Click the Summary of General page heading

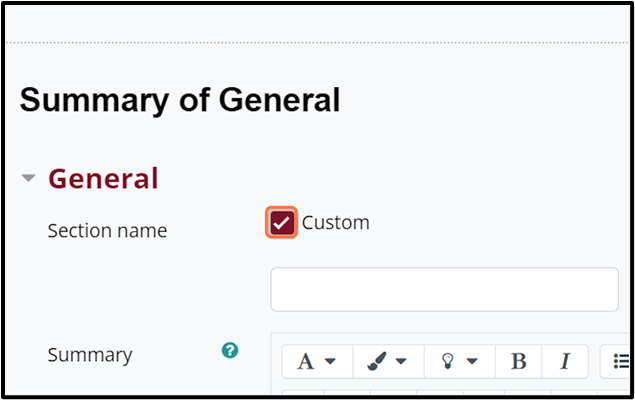(180, 100)
